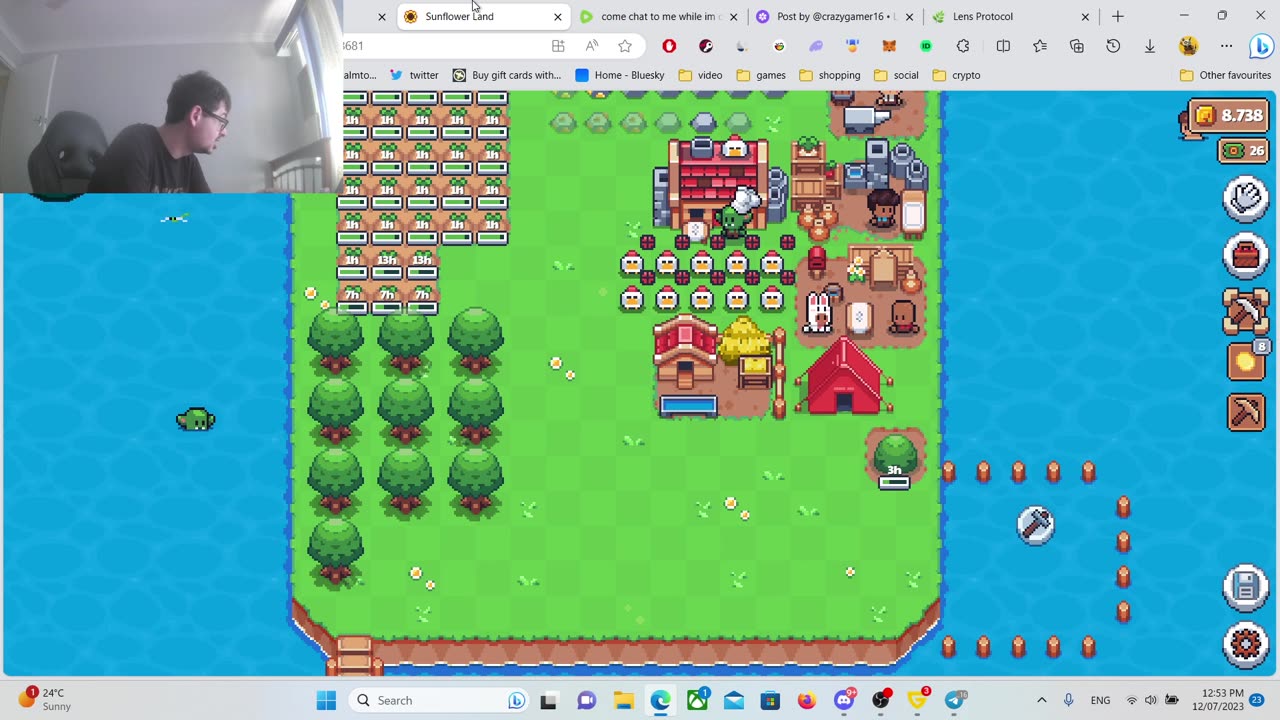Open the browser Extensions puzzle icon

tap(963, 46)
